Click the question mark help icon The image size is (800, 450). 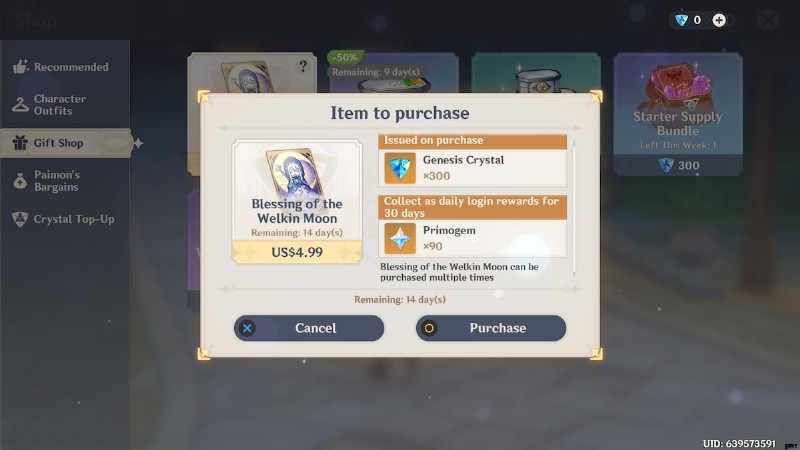tap(303, 66)
